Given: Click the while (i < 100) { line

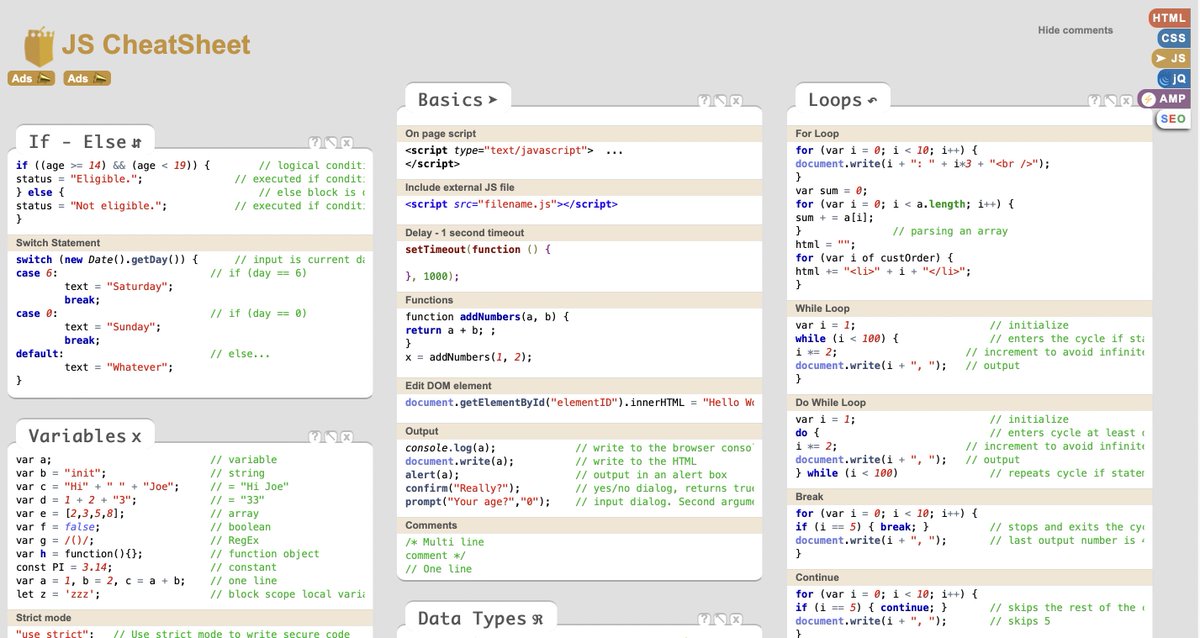Looking at the screenshot, I should [x=848, y=339].
